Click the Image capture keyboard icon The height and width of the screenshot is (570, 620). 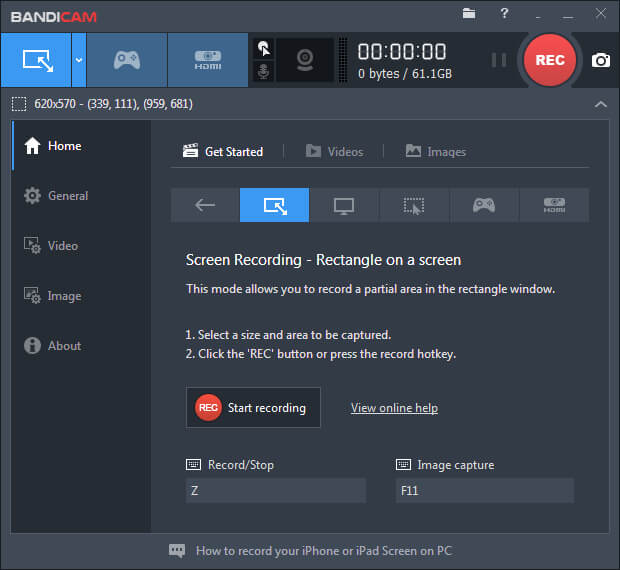[403, 464]
